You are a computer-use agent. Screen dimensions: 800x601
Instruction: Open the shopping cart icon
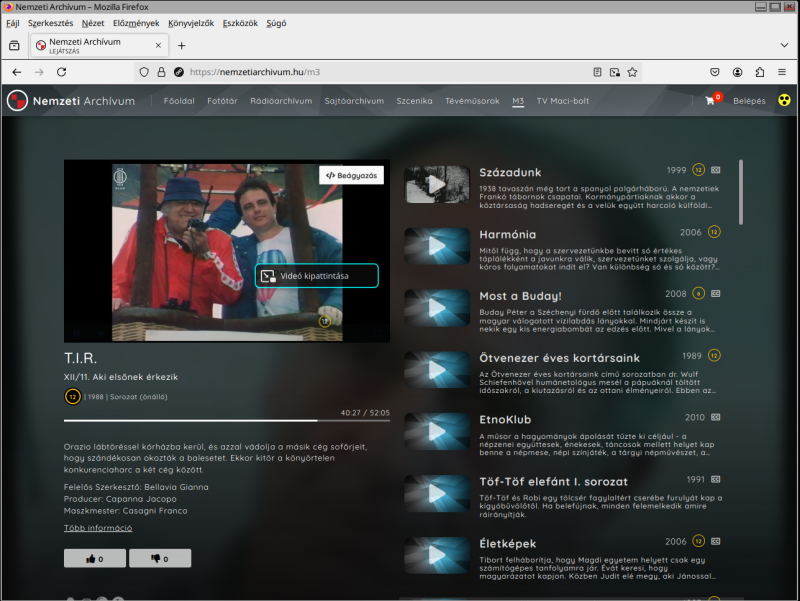(710, 101)
